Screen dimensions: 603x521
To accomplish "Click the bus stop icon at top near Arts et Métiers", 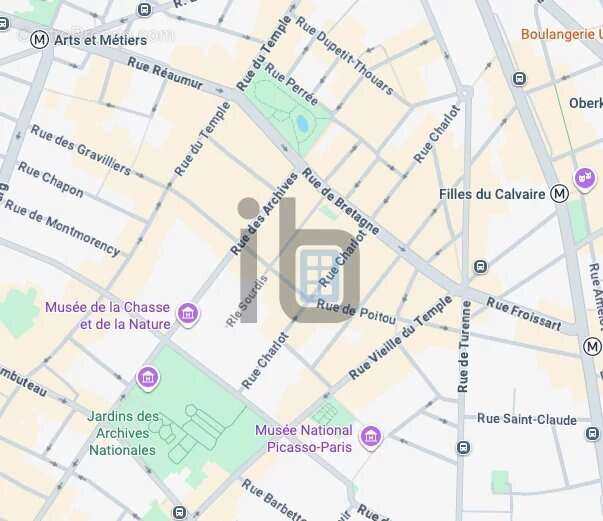I will click(145, 9).
